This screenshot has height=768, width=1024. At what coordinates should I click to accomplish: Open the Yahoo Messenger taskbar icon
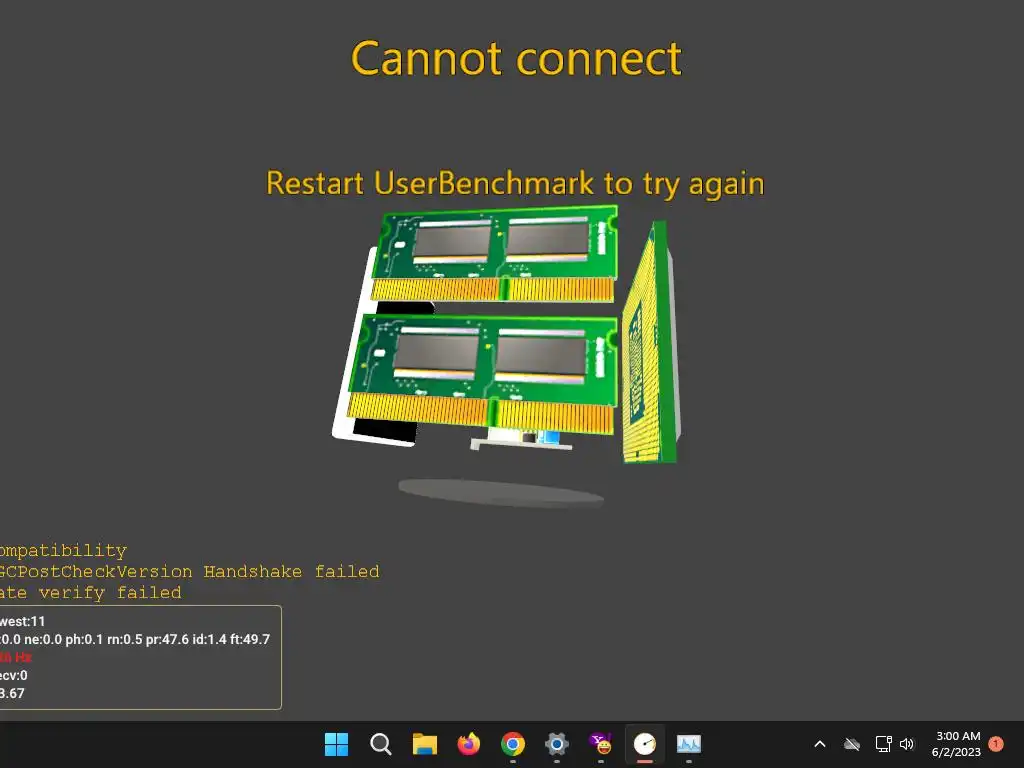pyautogui.click(x=601, y=744)
